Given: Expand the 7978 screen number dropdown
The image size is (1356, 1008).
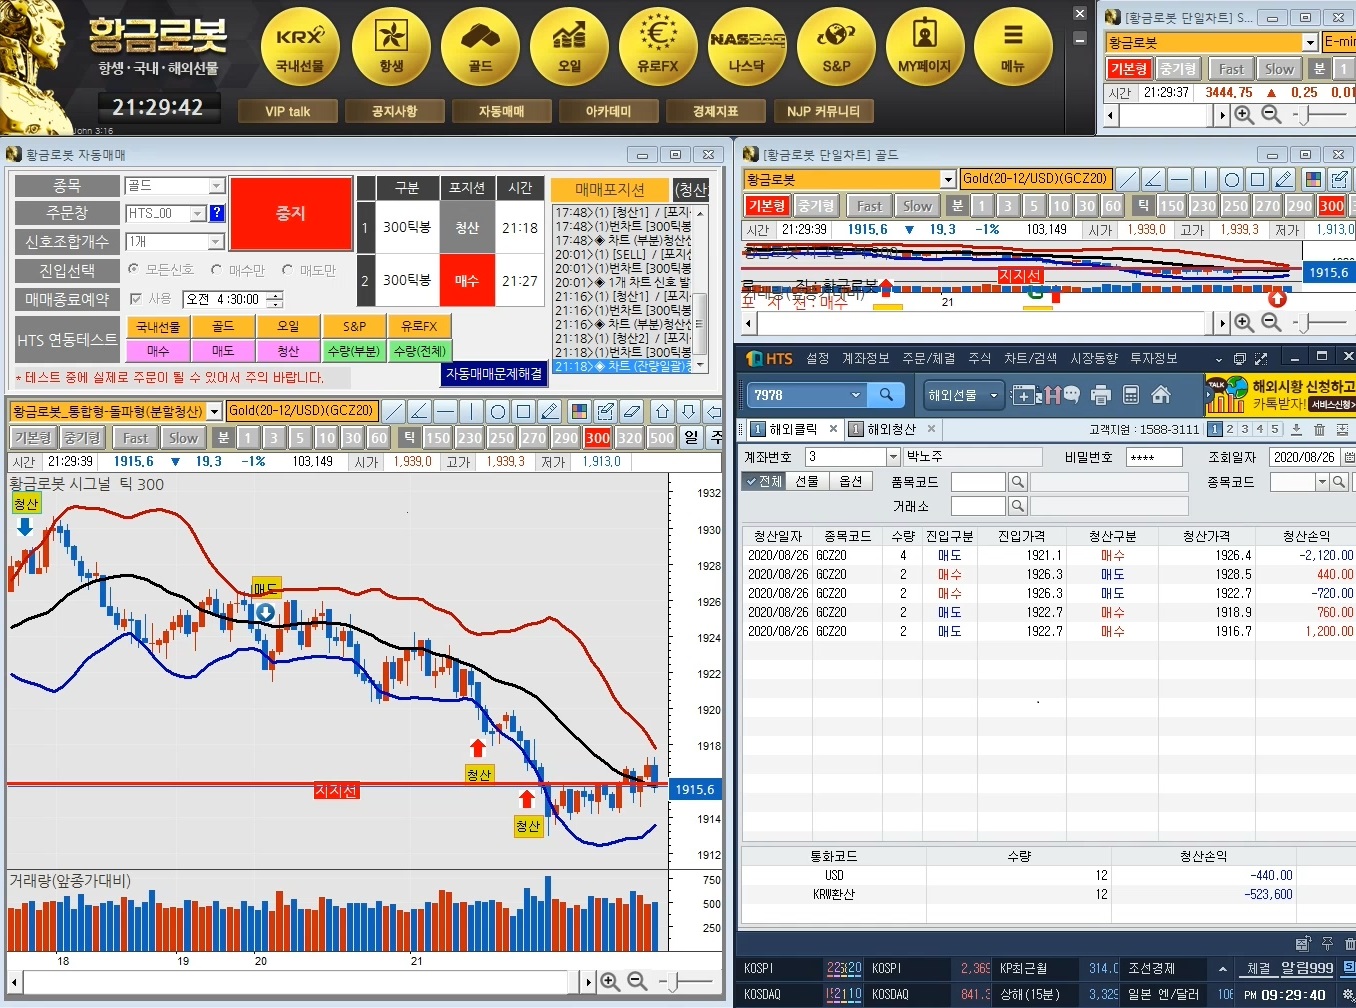Looking at the screenshot, I should [x=855, y=395].
